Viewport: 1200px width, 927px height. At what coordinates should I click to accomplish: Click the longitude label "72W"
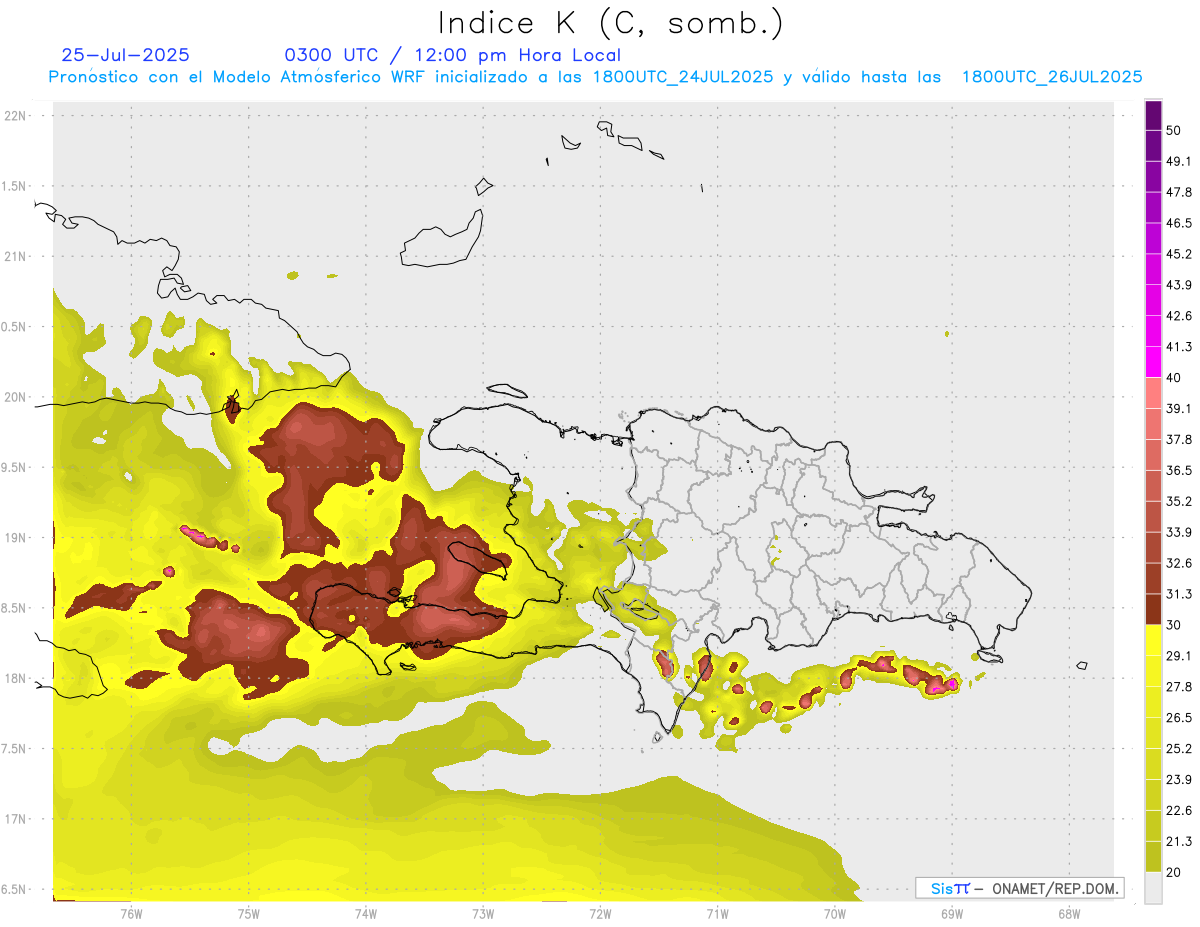pos(600,915)
